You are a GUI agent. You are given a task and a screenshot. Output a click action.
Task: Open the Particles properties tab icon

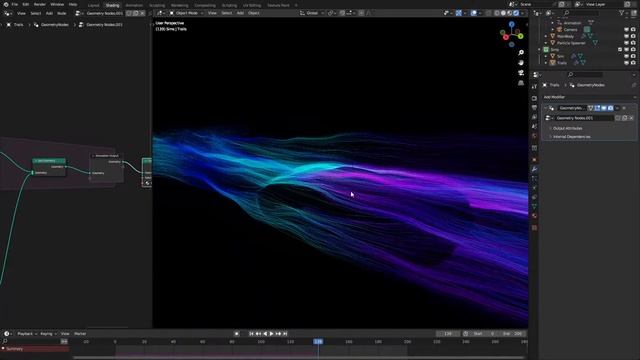coord(534,178)
